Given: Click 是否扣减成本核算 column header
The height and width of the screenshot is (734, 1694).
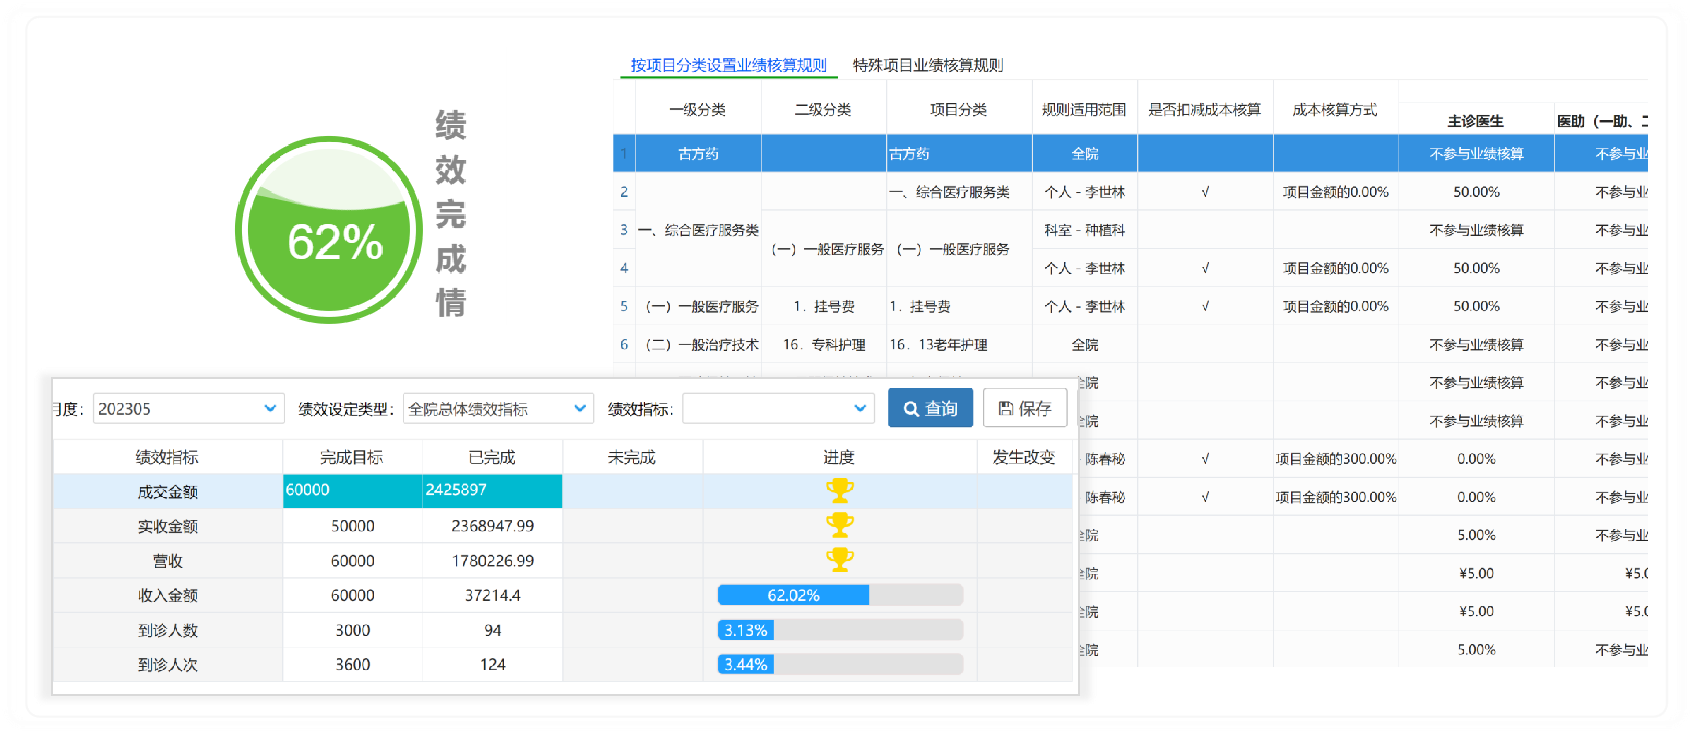Looking at the screenshot, I should pyautogui.click(x=1205, y=109).
